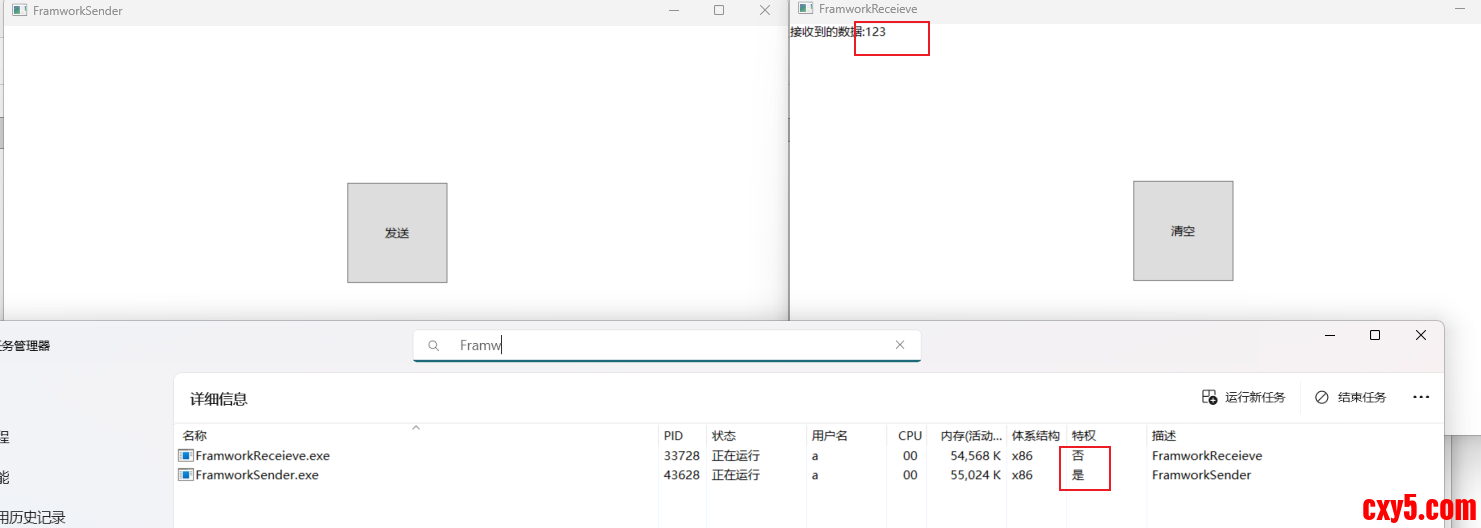Sort by 内存(活动) column header
Viewport: 1481px width, 528px height.
970,436
